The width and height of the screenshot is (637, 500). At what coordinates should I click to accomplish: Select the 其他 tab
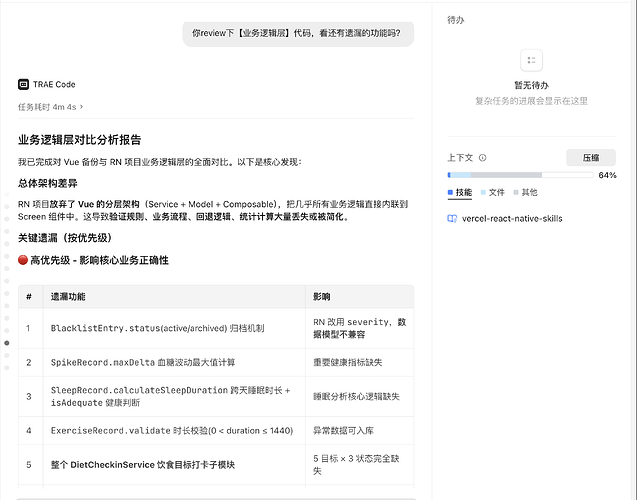click(525, 193)
